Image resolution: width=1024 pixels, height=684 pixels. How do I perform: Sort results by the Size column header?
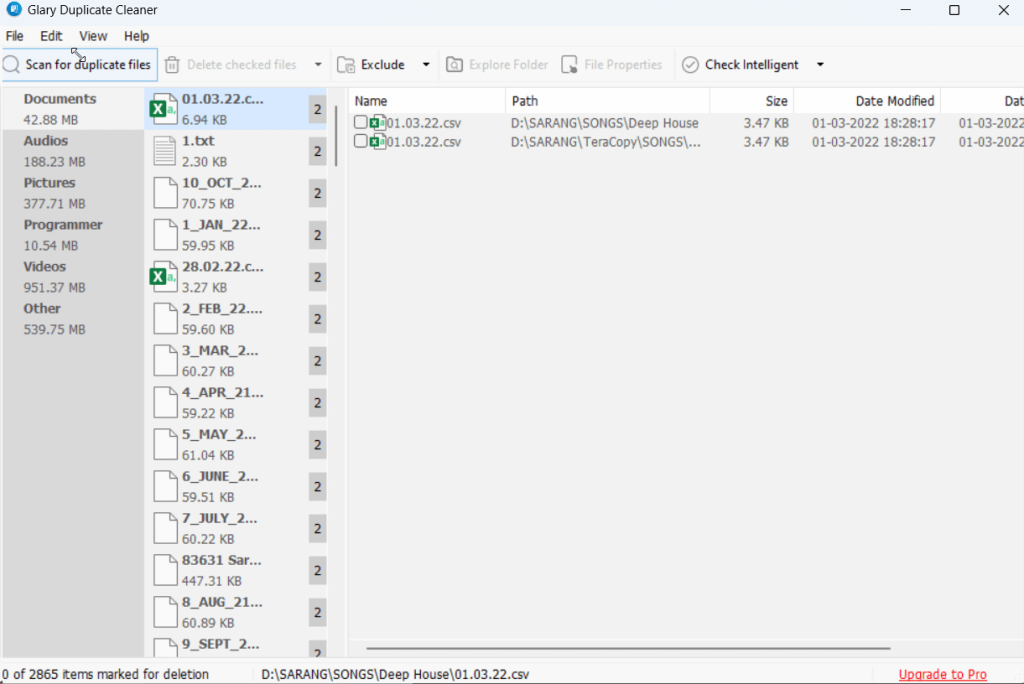pyautogui.click(x=752, y=101)
